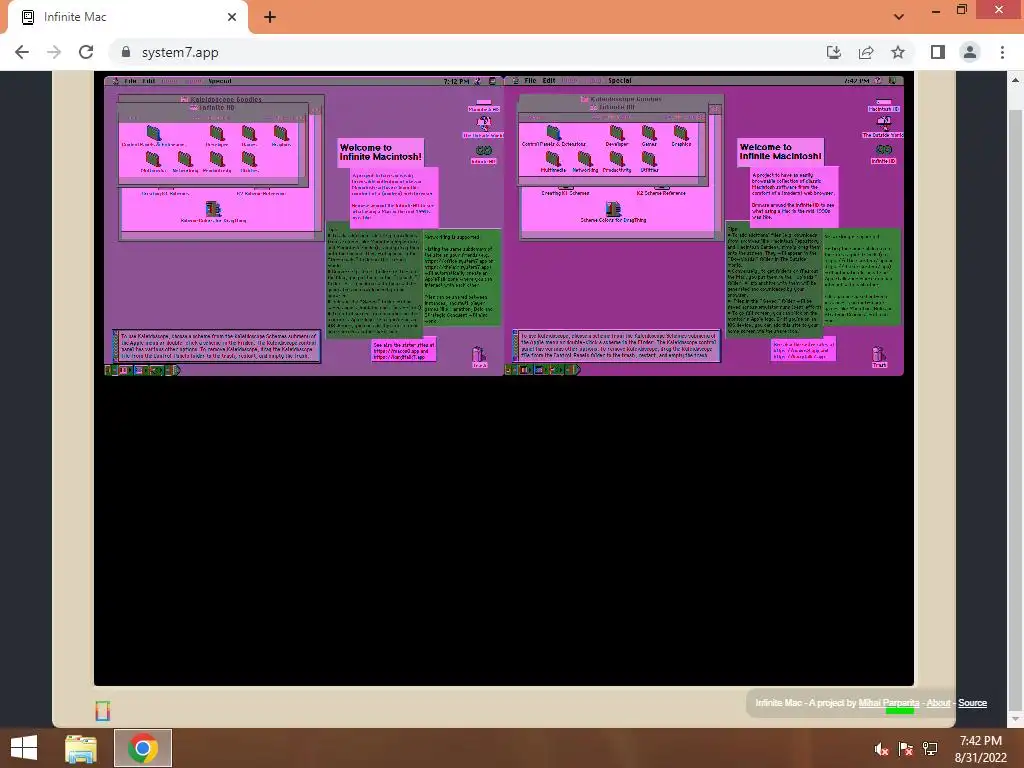Click the colorful screen icon below the emulator
The width and height of the screenshot is (1024, 768).
[x=103, y=711]
